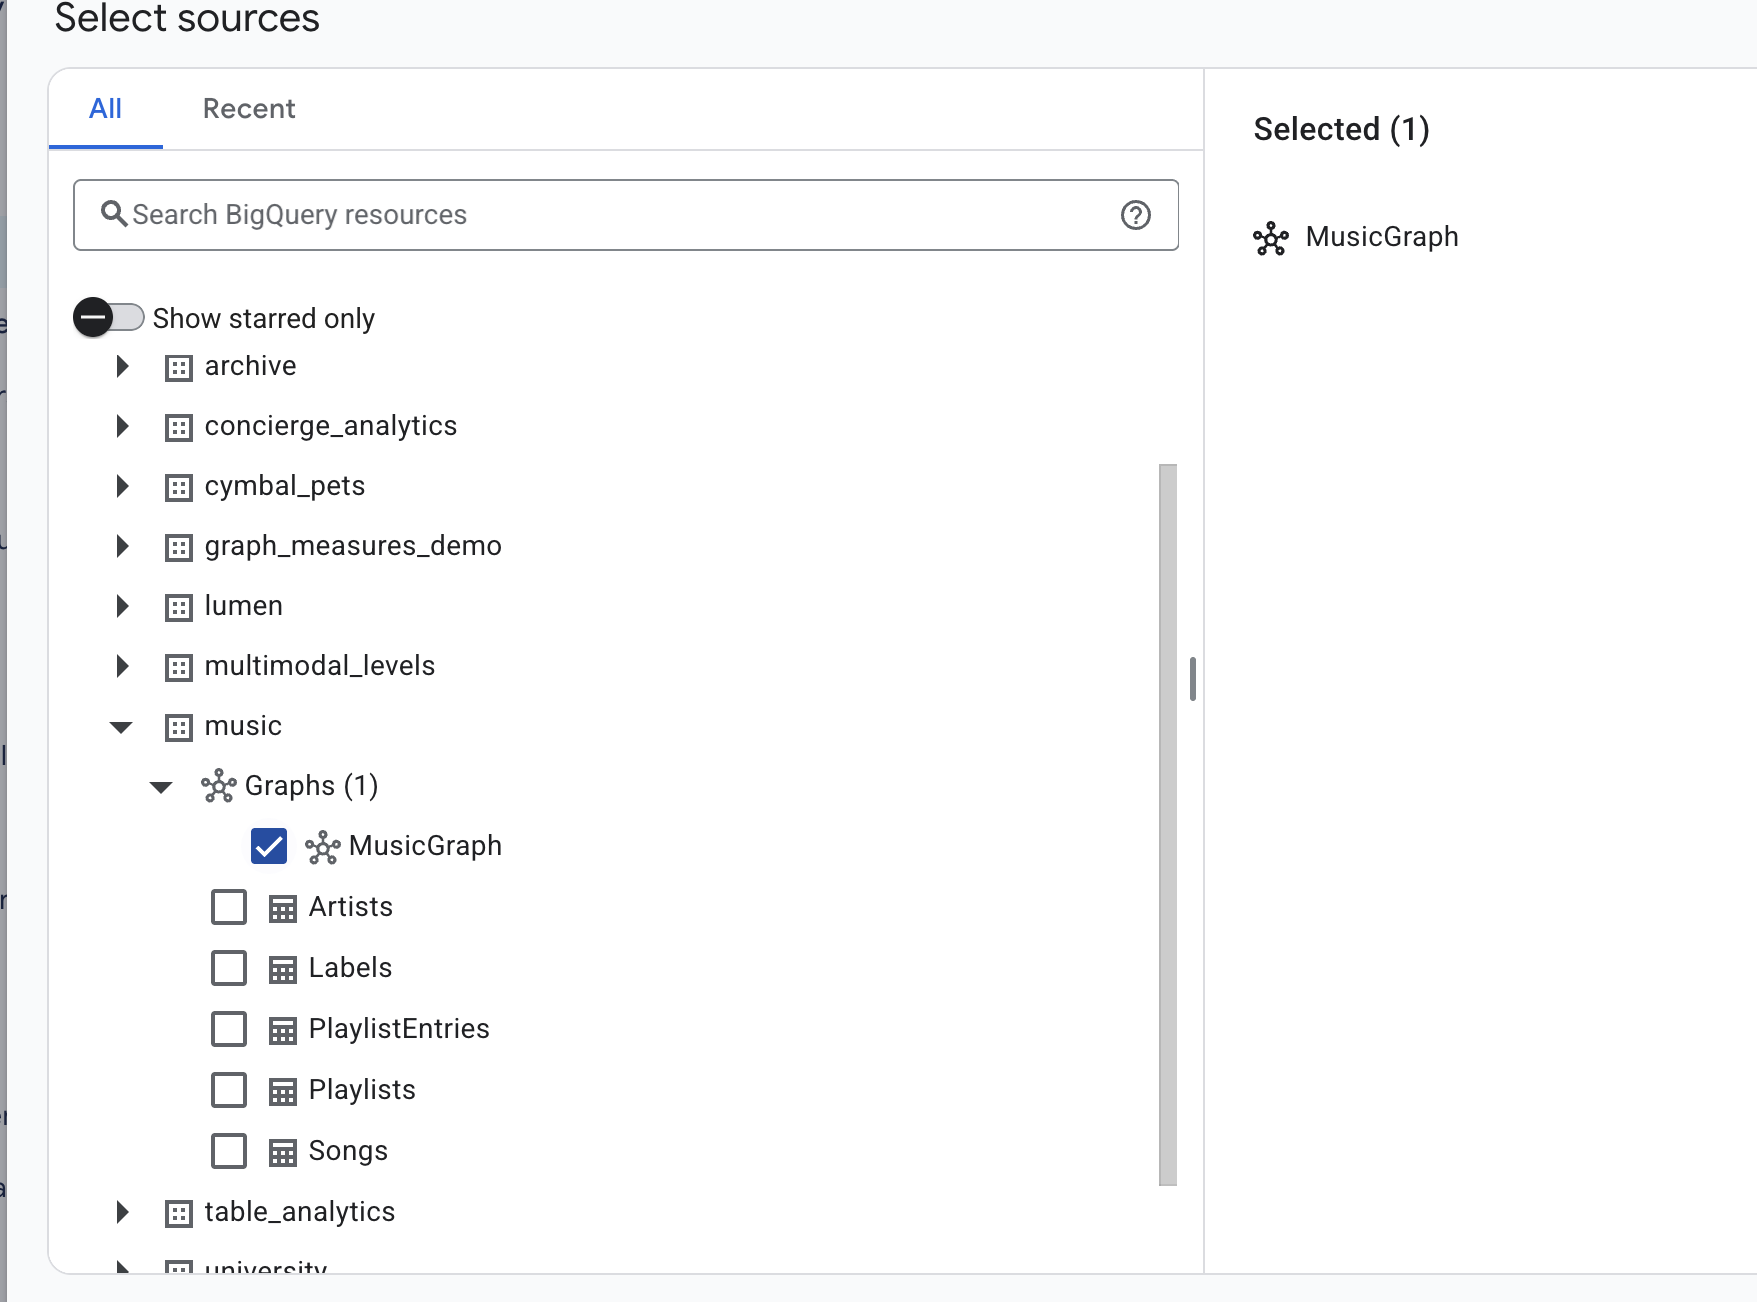Viewport: 1757px width, 1302px height.
Task: Select the cymbal_pets dataset name
Action: pyautogui.click(x=285, y=486)
